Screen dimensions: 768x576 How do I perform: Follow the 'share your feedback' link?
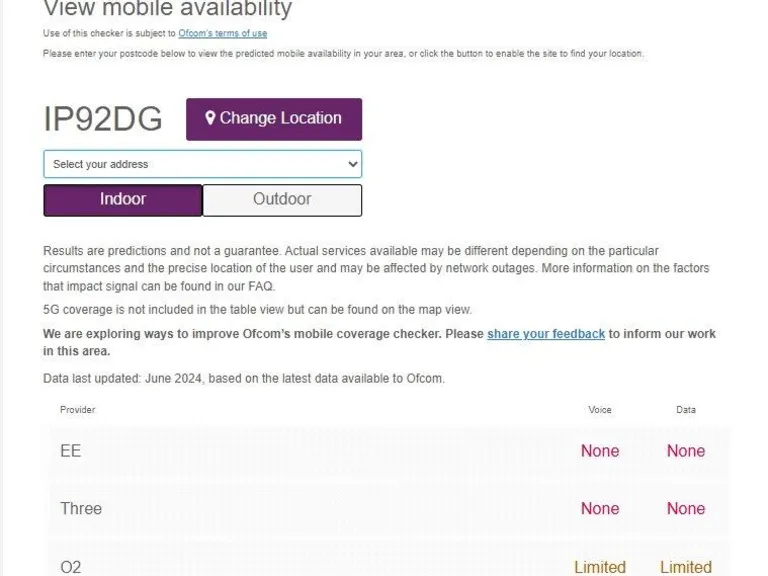tap(545, 334)
